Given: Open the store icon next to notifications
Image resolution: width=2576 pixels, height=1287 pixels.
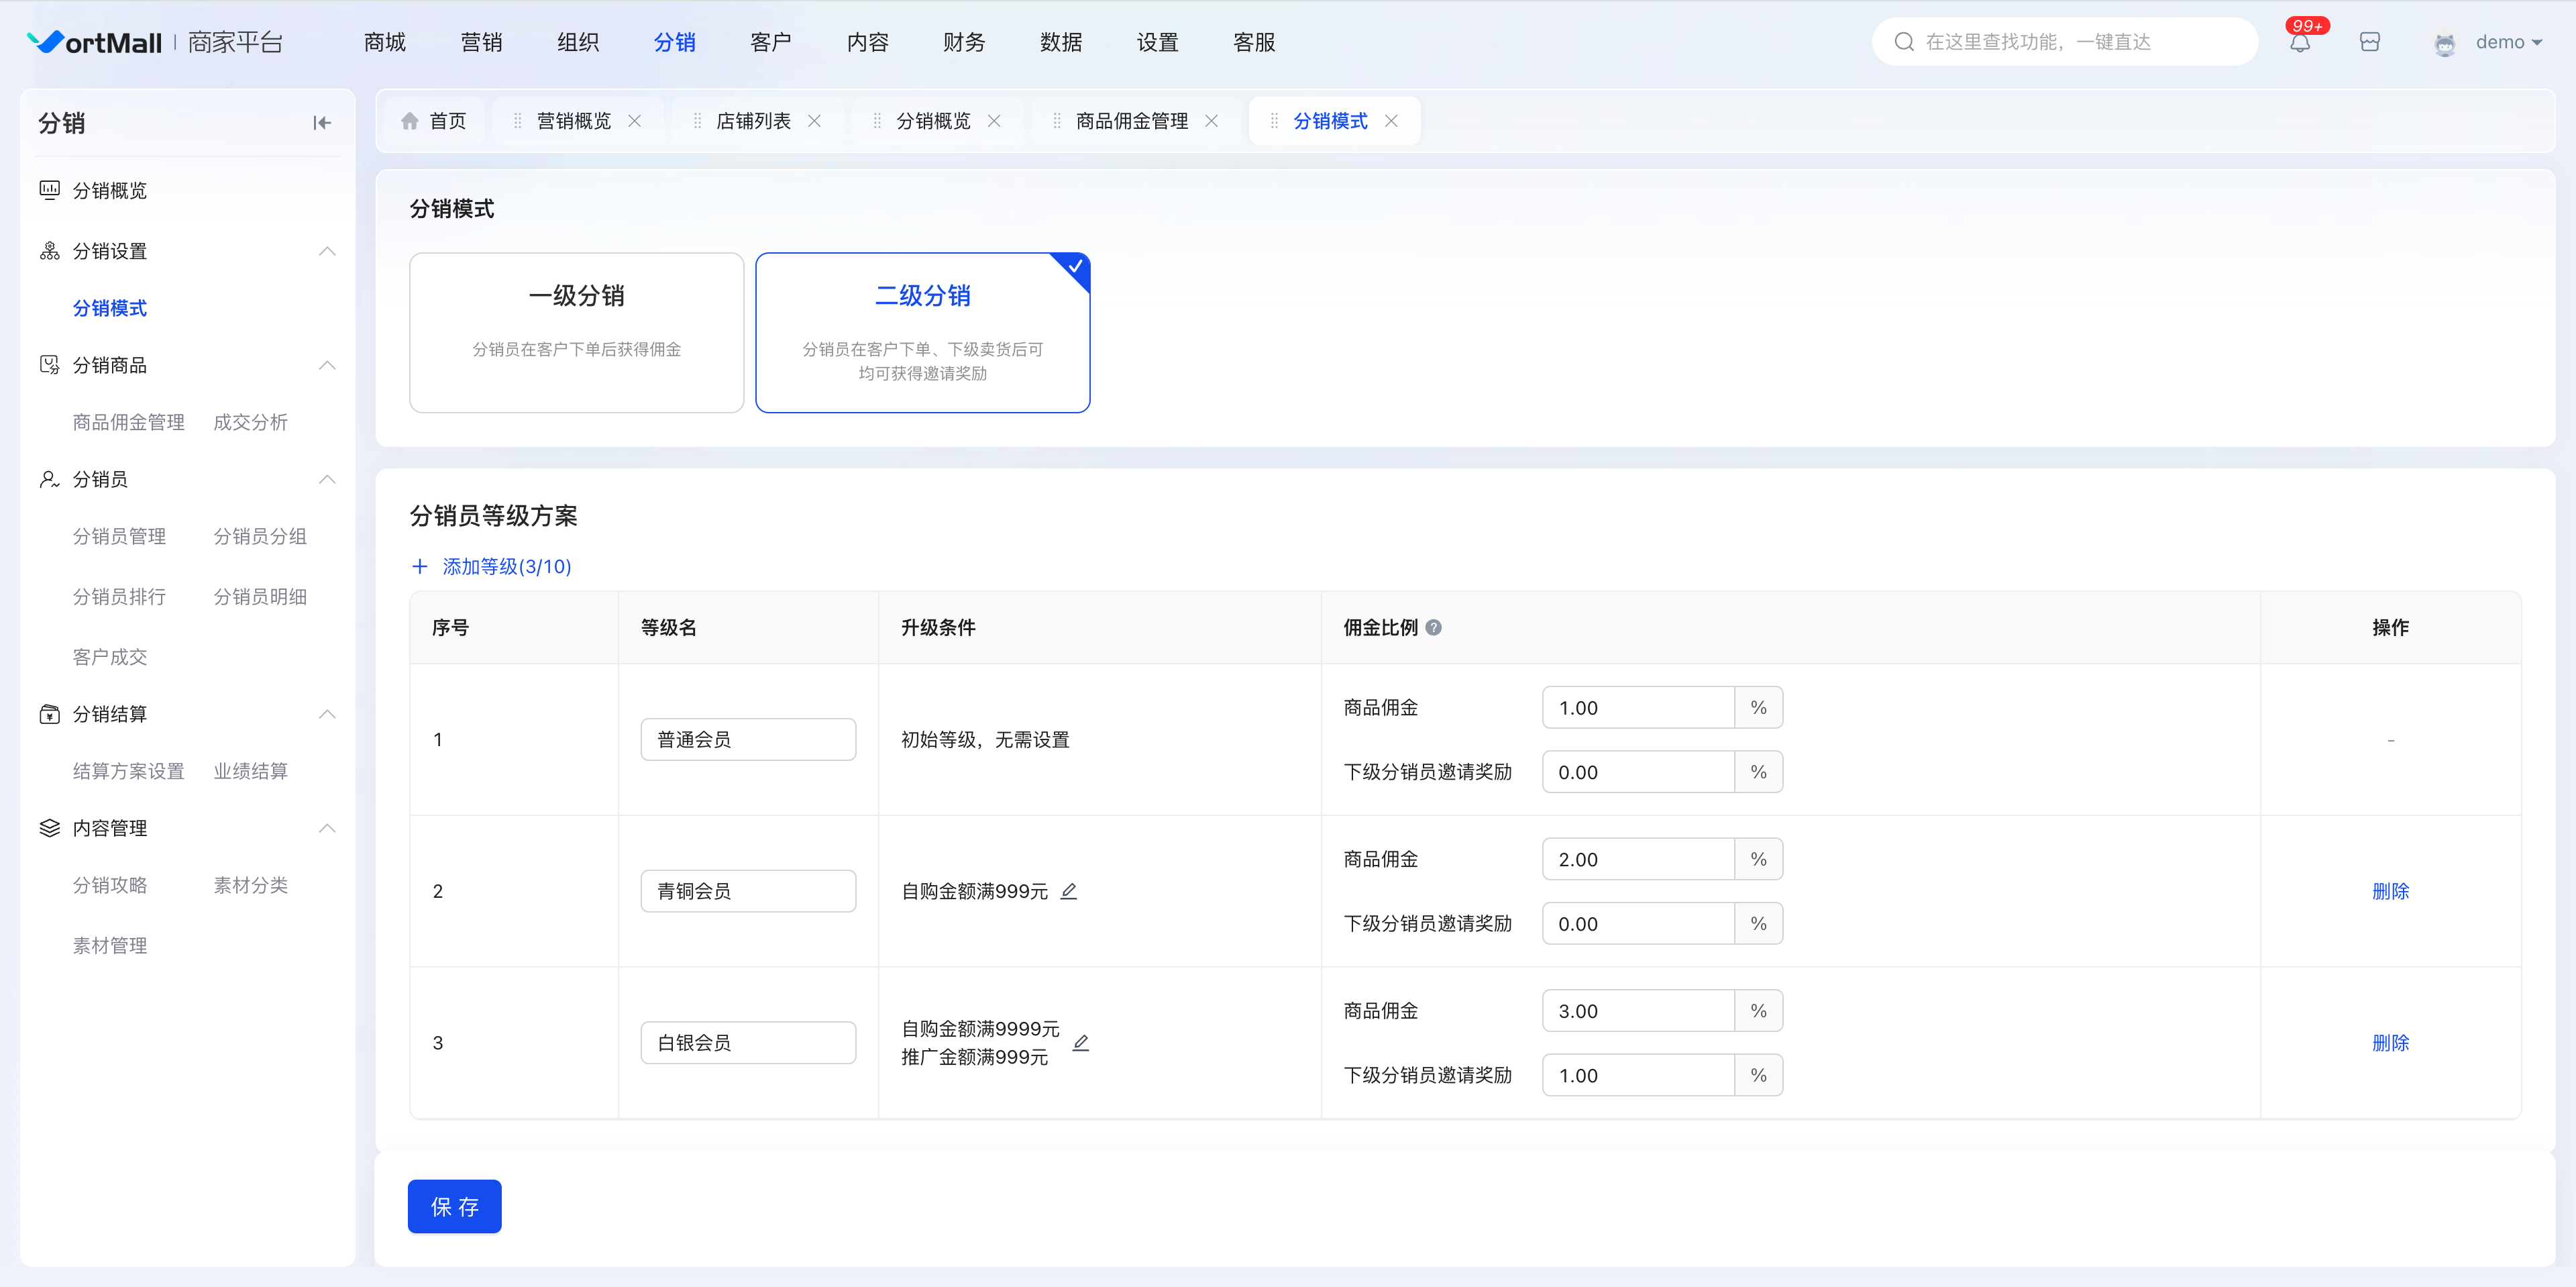Looking at the screenshot, I should (2369, 42).
